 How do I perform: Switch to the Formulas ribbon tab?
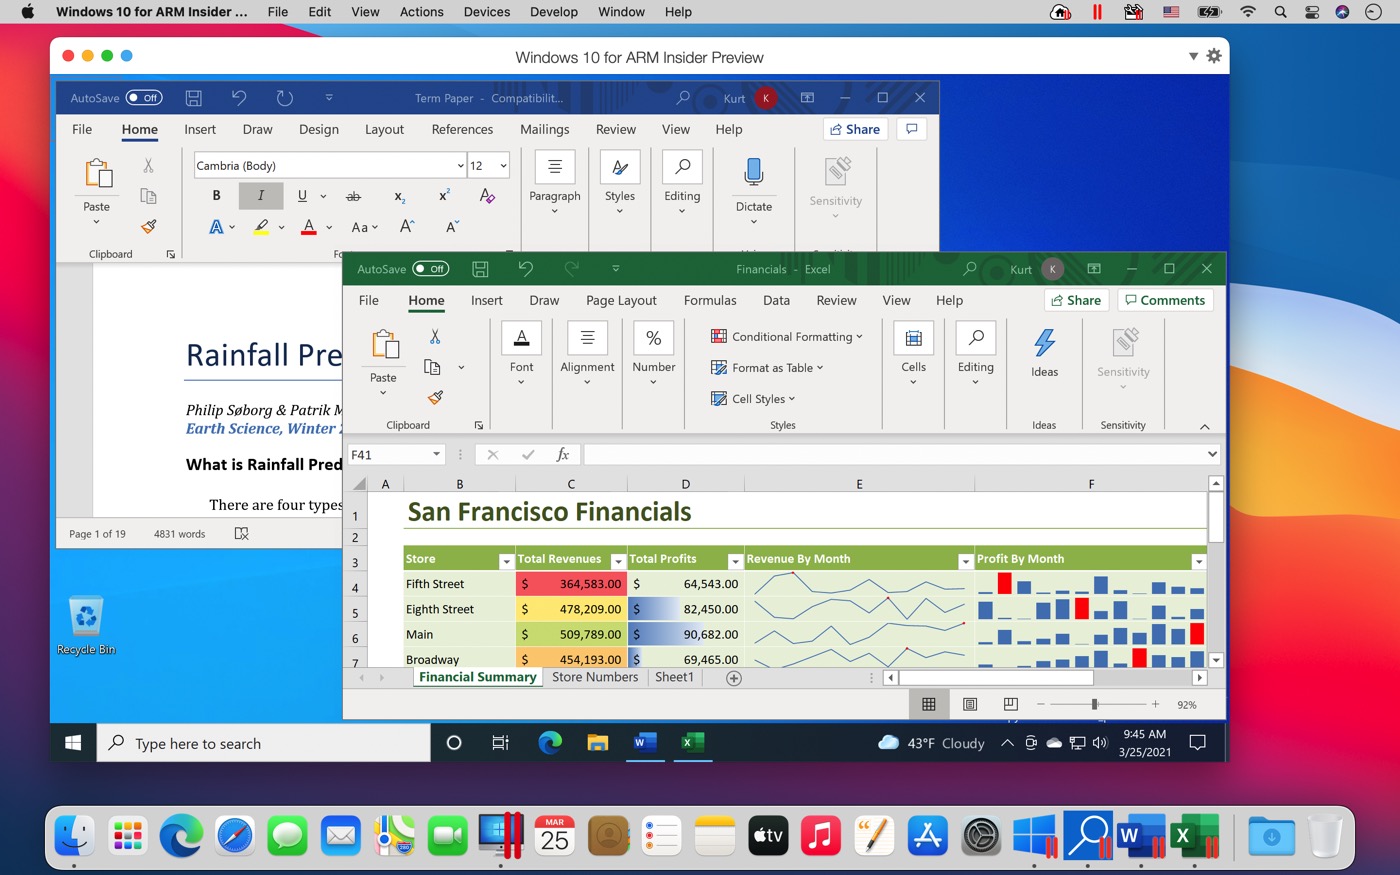[x=710, y=300]
